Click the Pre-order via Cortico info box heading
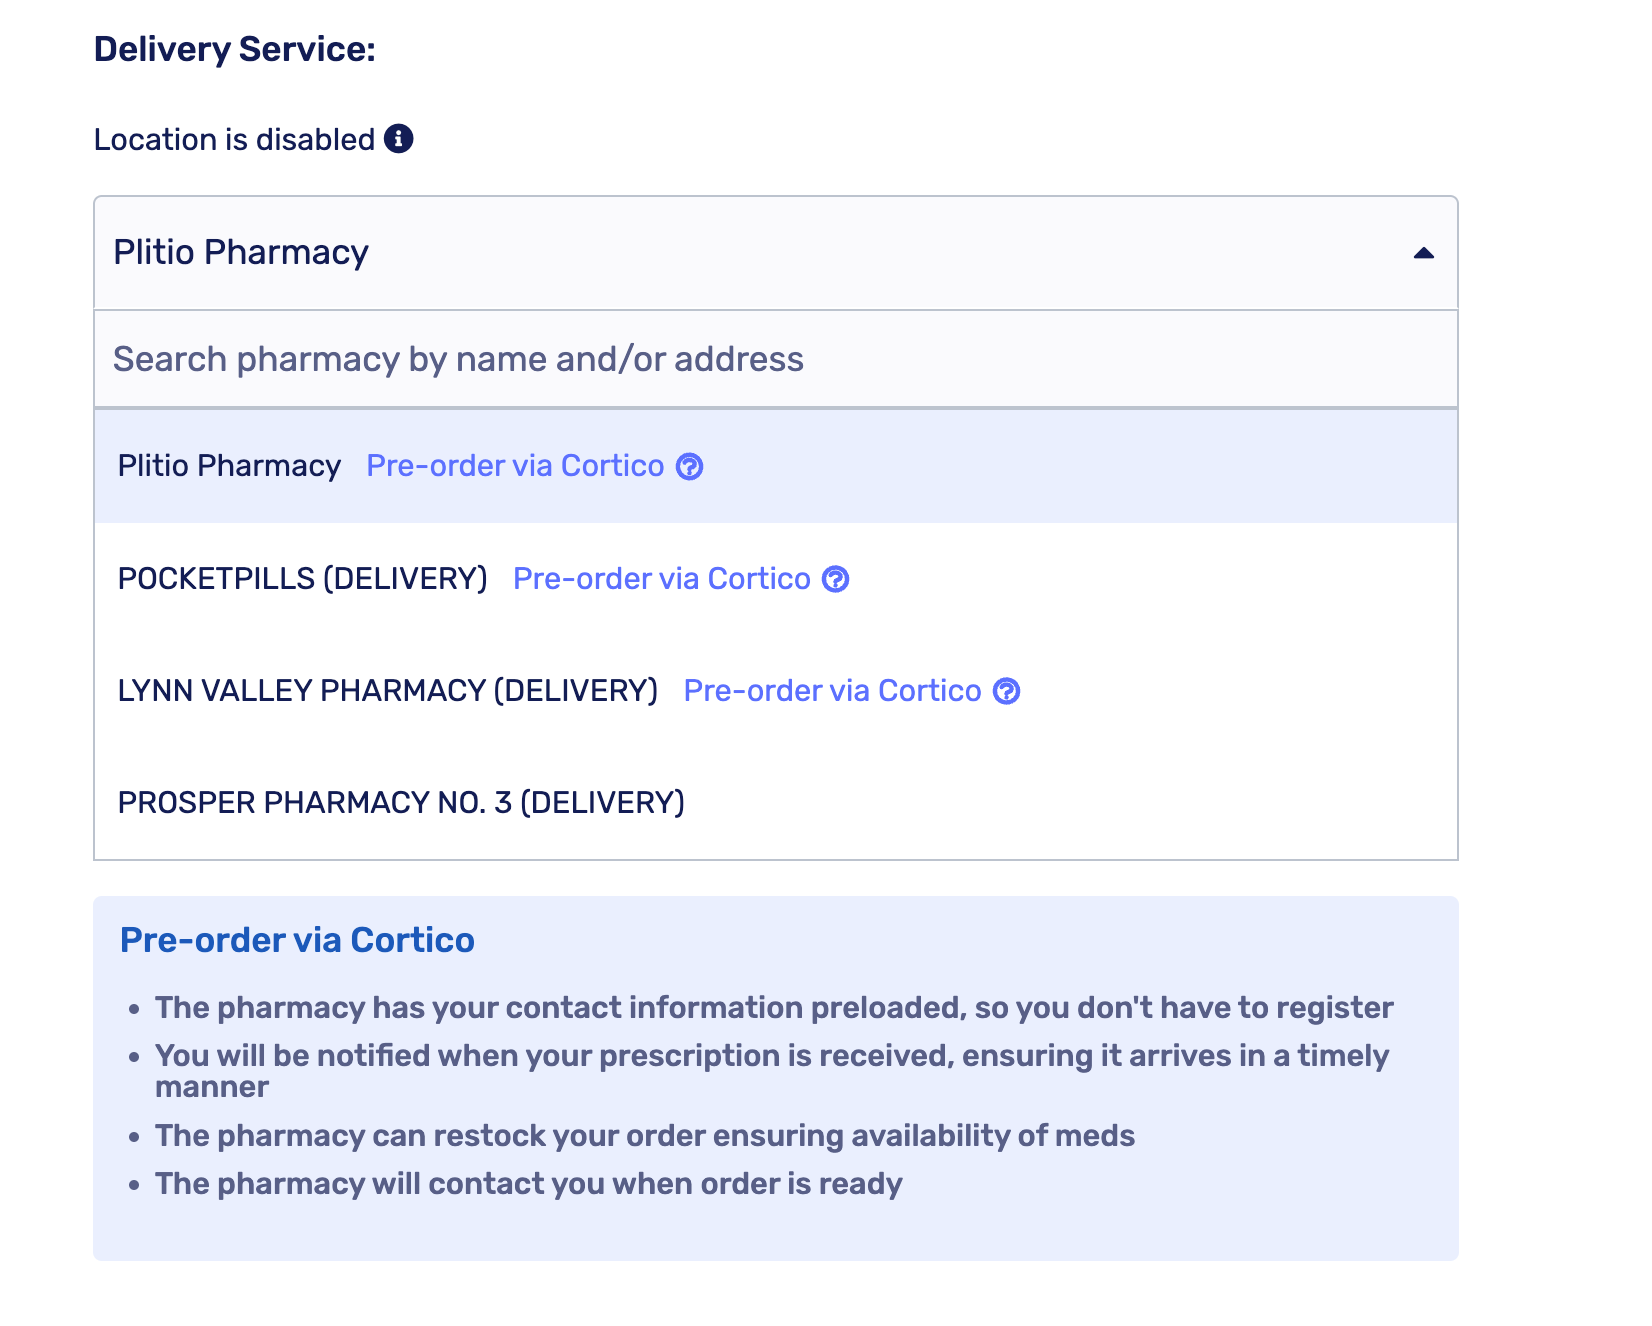Viewport: 1652px width, 1326px height. [x=297, y=940]
